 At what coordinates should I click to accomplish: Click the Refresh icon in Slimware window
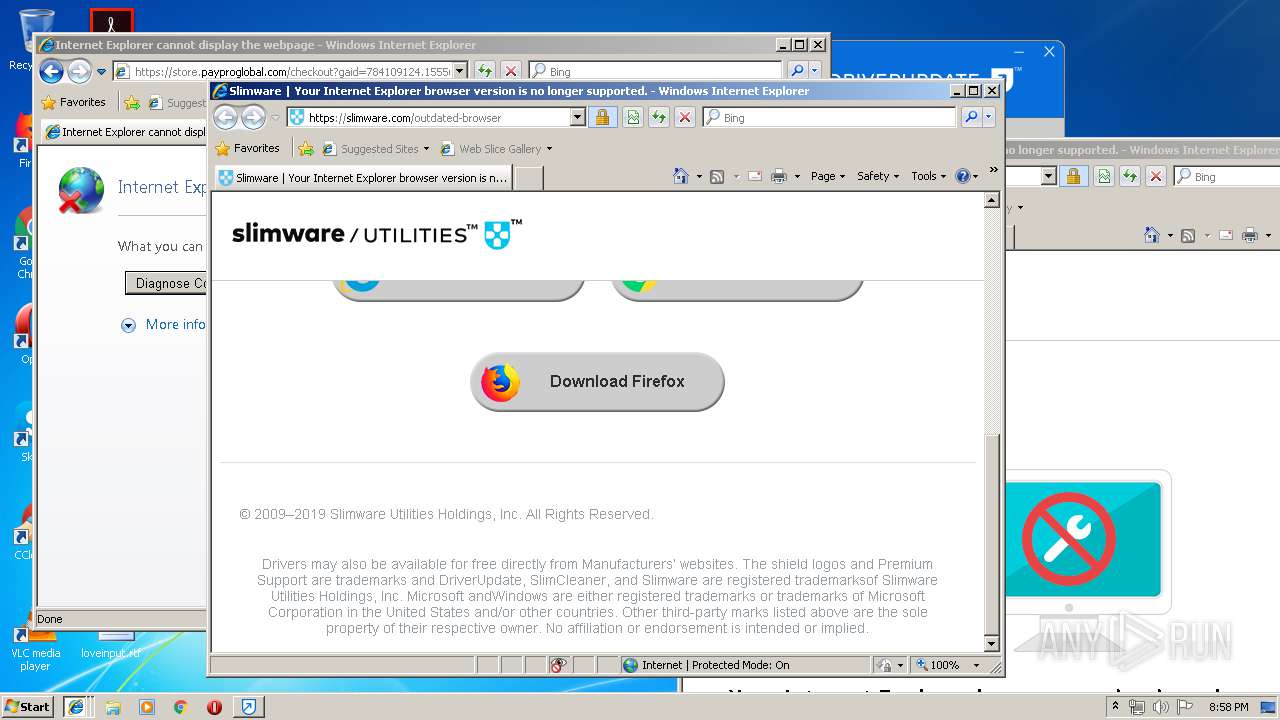tap(659, 117)
